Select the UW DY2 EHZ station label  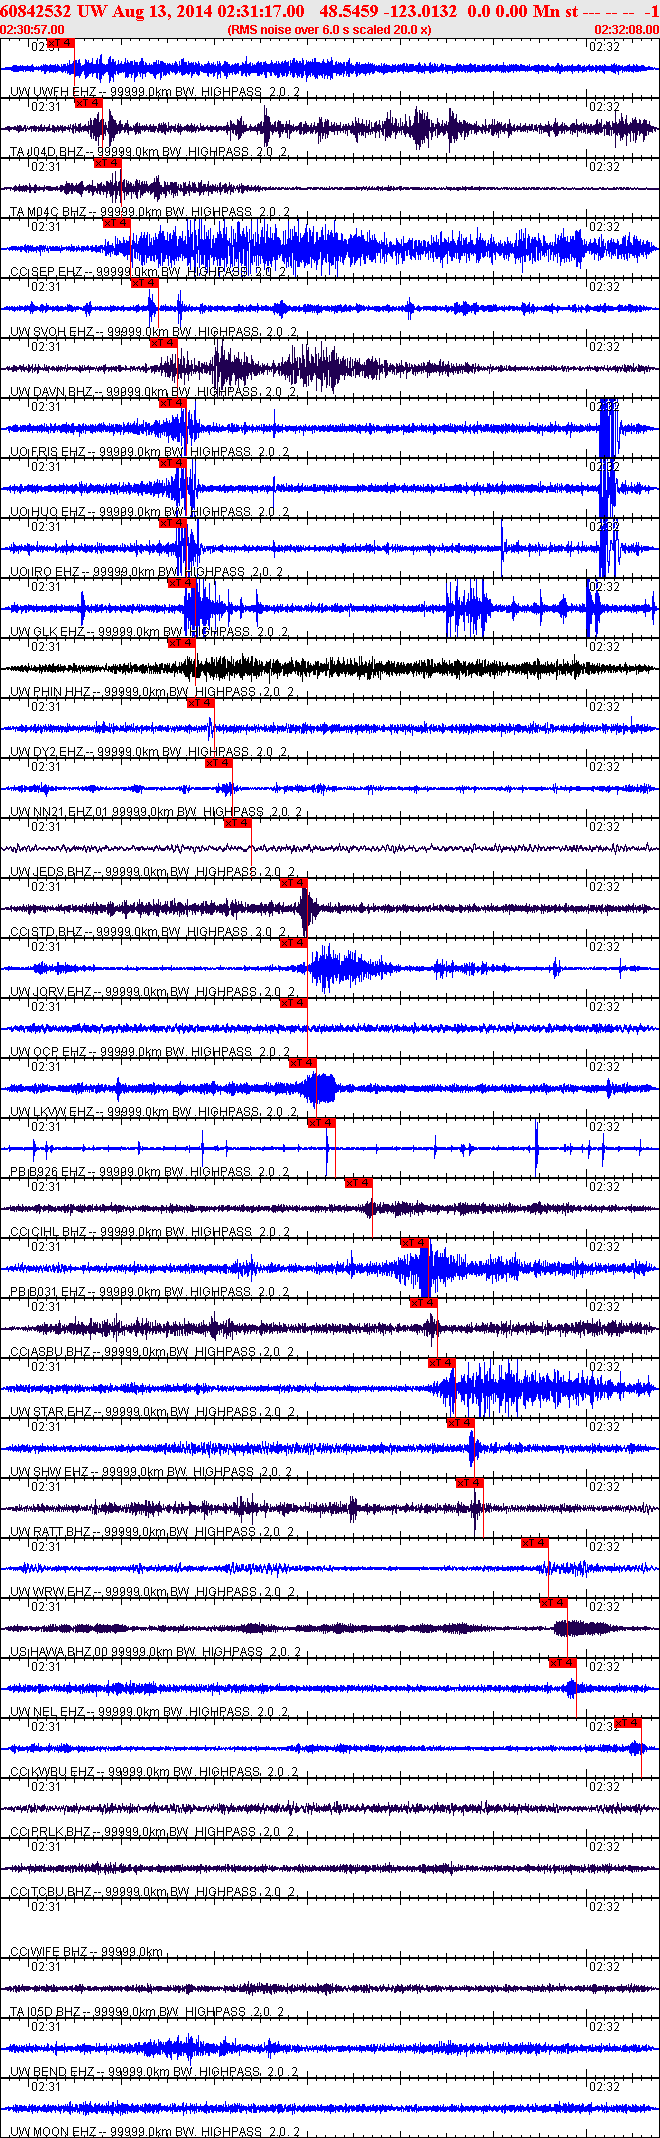pos(149,752)
